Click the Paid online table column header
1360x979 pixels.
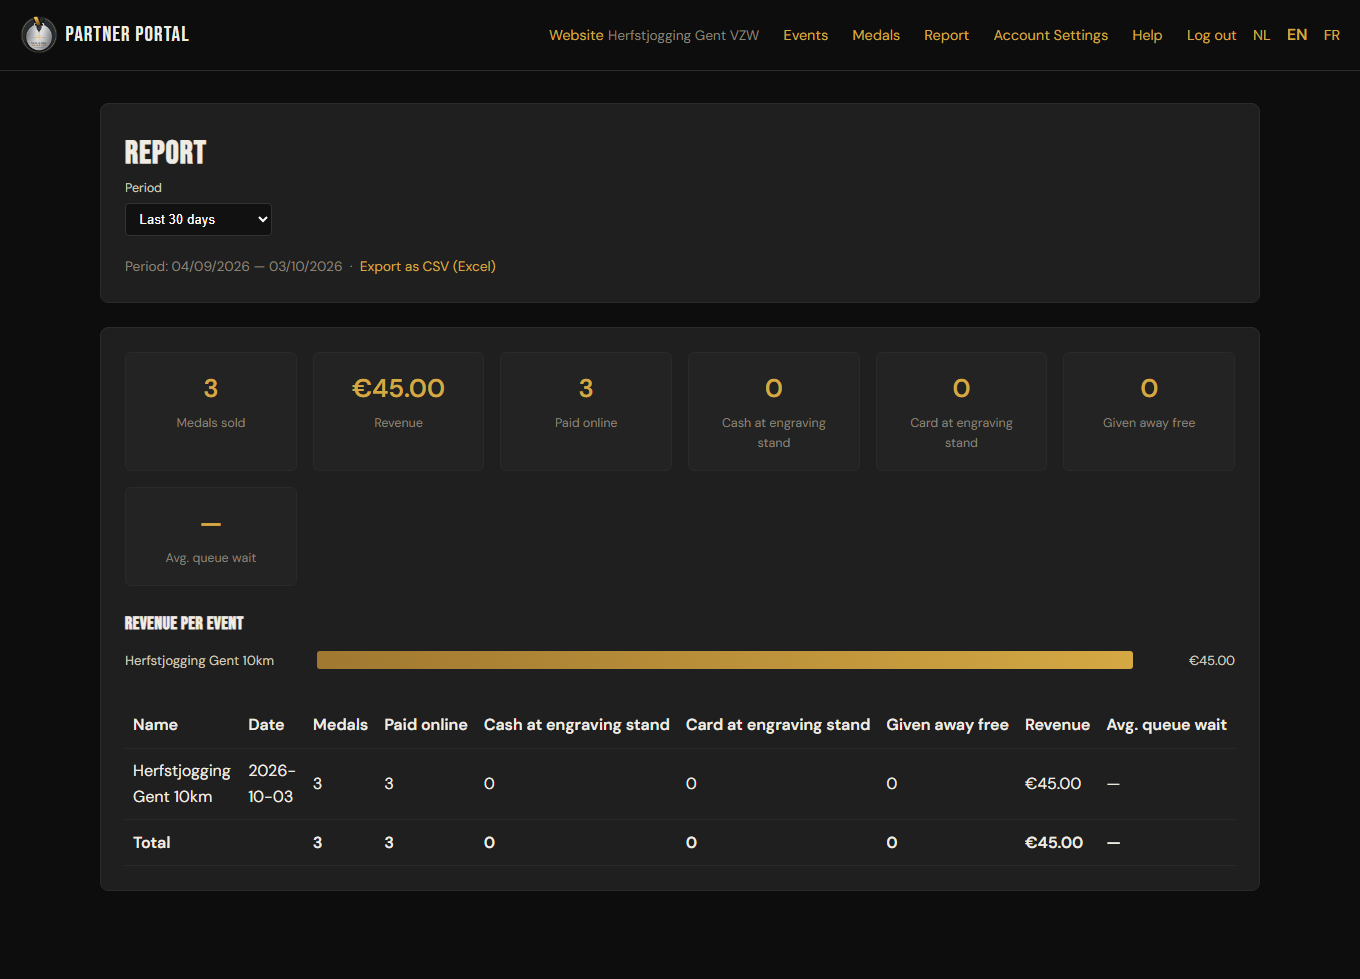[426, 725]
